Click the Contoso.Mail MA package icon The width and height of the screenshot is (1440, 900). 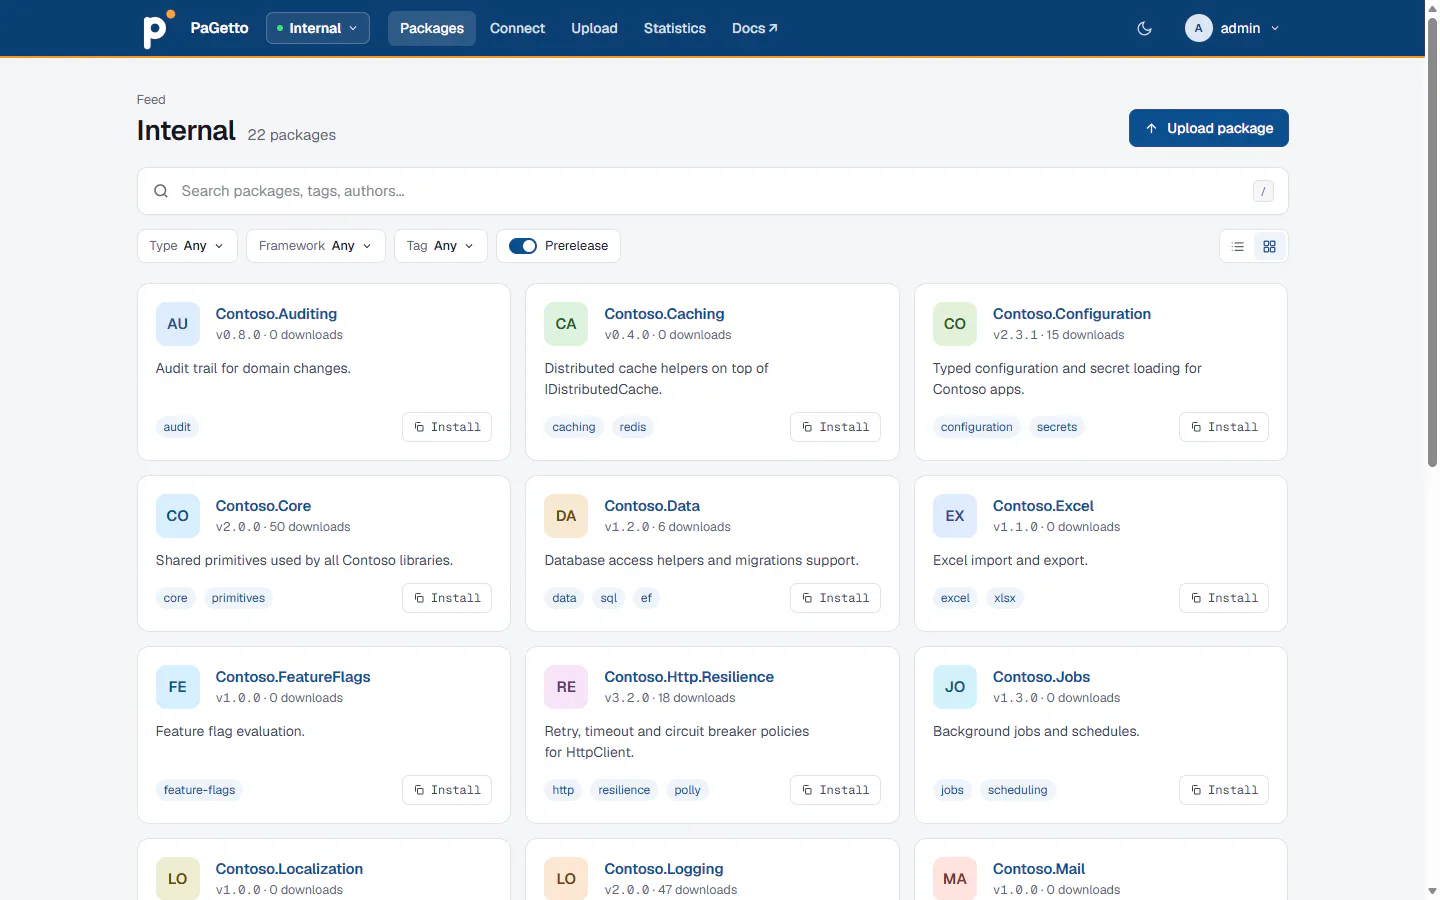pyautogui.click(x=955, y=879)
